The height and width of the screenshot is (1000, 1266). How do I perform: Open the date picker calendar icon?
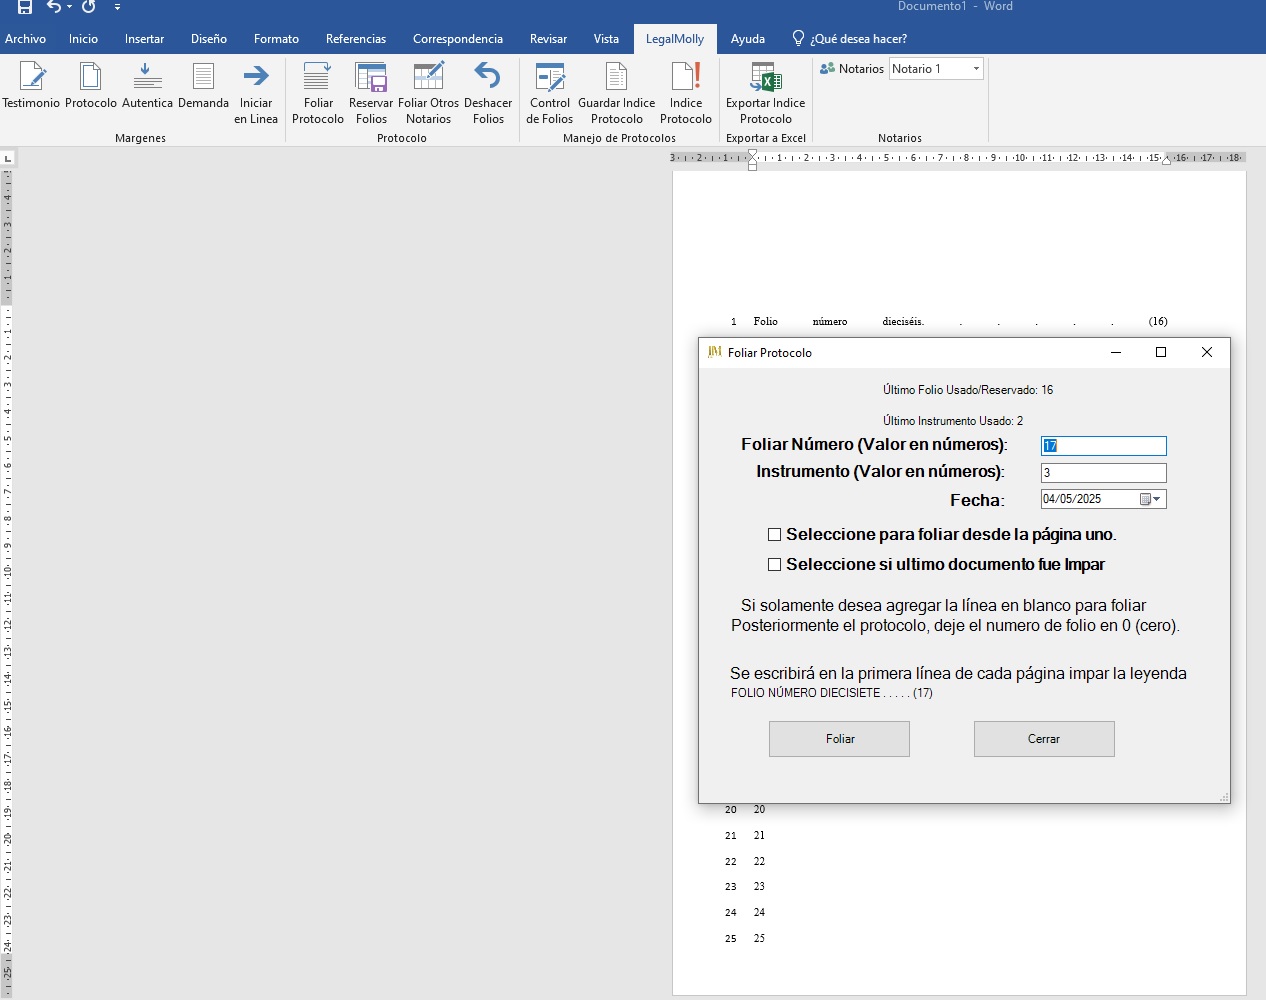click(1145, 499)
